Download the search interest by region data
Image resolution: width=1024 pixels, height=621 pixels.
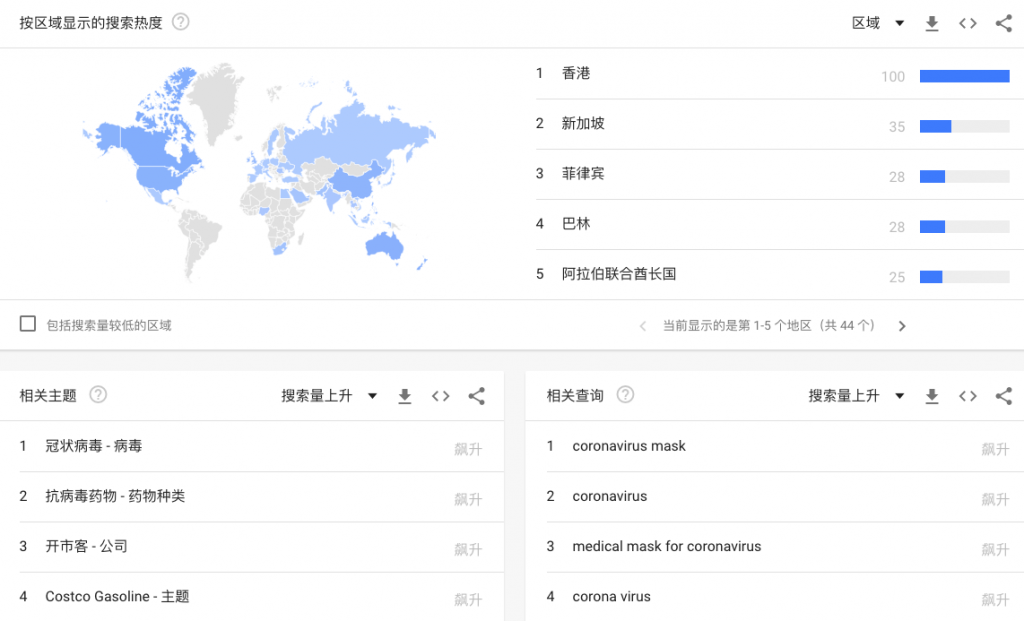pos(932,23)
